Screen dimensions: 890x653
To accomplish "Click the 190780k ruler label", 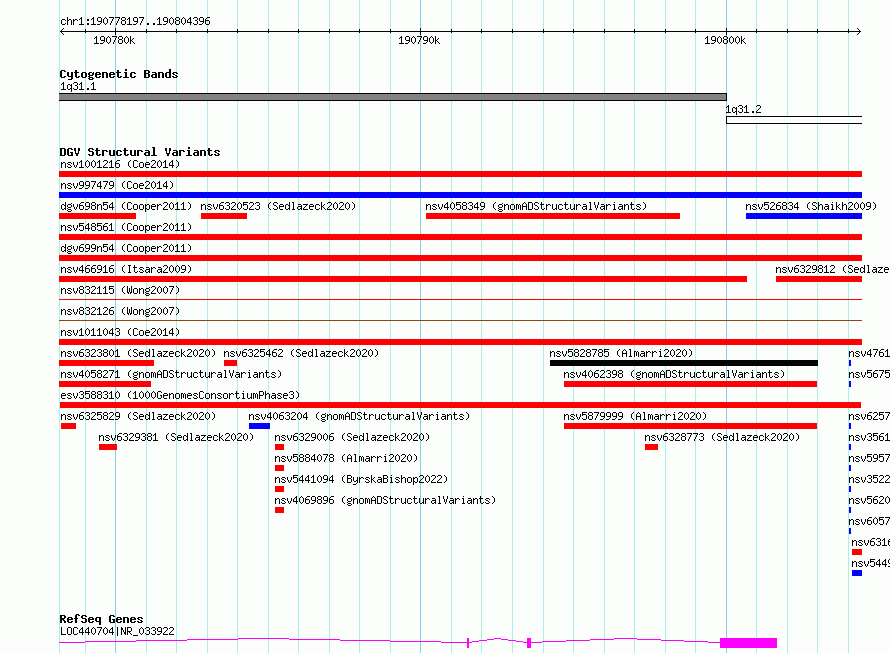I will 114,40.
